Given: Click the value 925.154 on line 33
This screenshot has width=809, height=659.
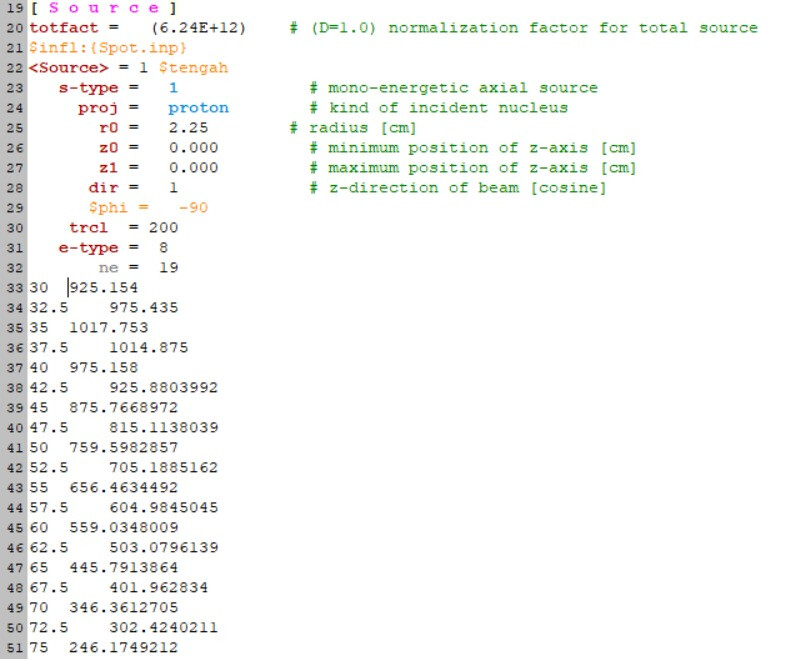Looking at the screenshot, I should (104, 288).
